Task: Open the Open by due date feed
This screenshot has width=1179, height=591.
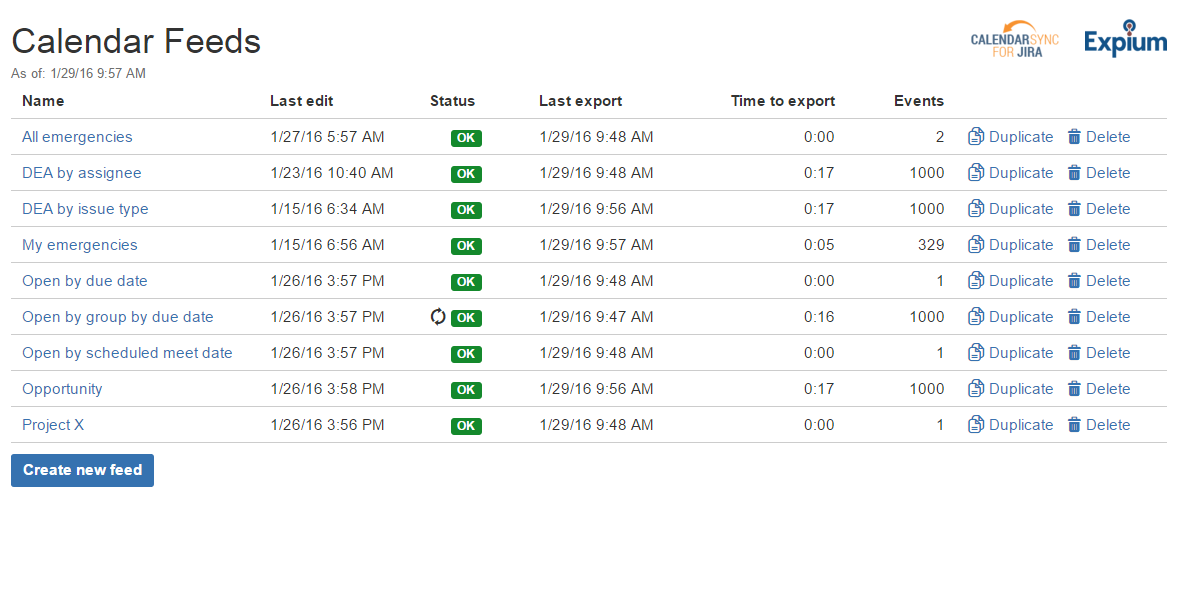Action: (x=85, y=281)
